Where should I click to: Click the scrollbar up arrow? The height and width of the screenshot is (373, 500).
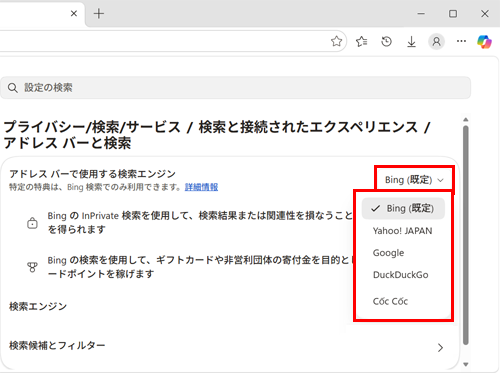[x=466, y=119]
